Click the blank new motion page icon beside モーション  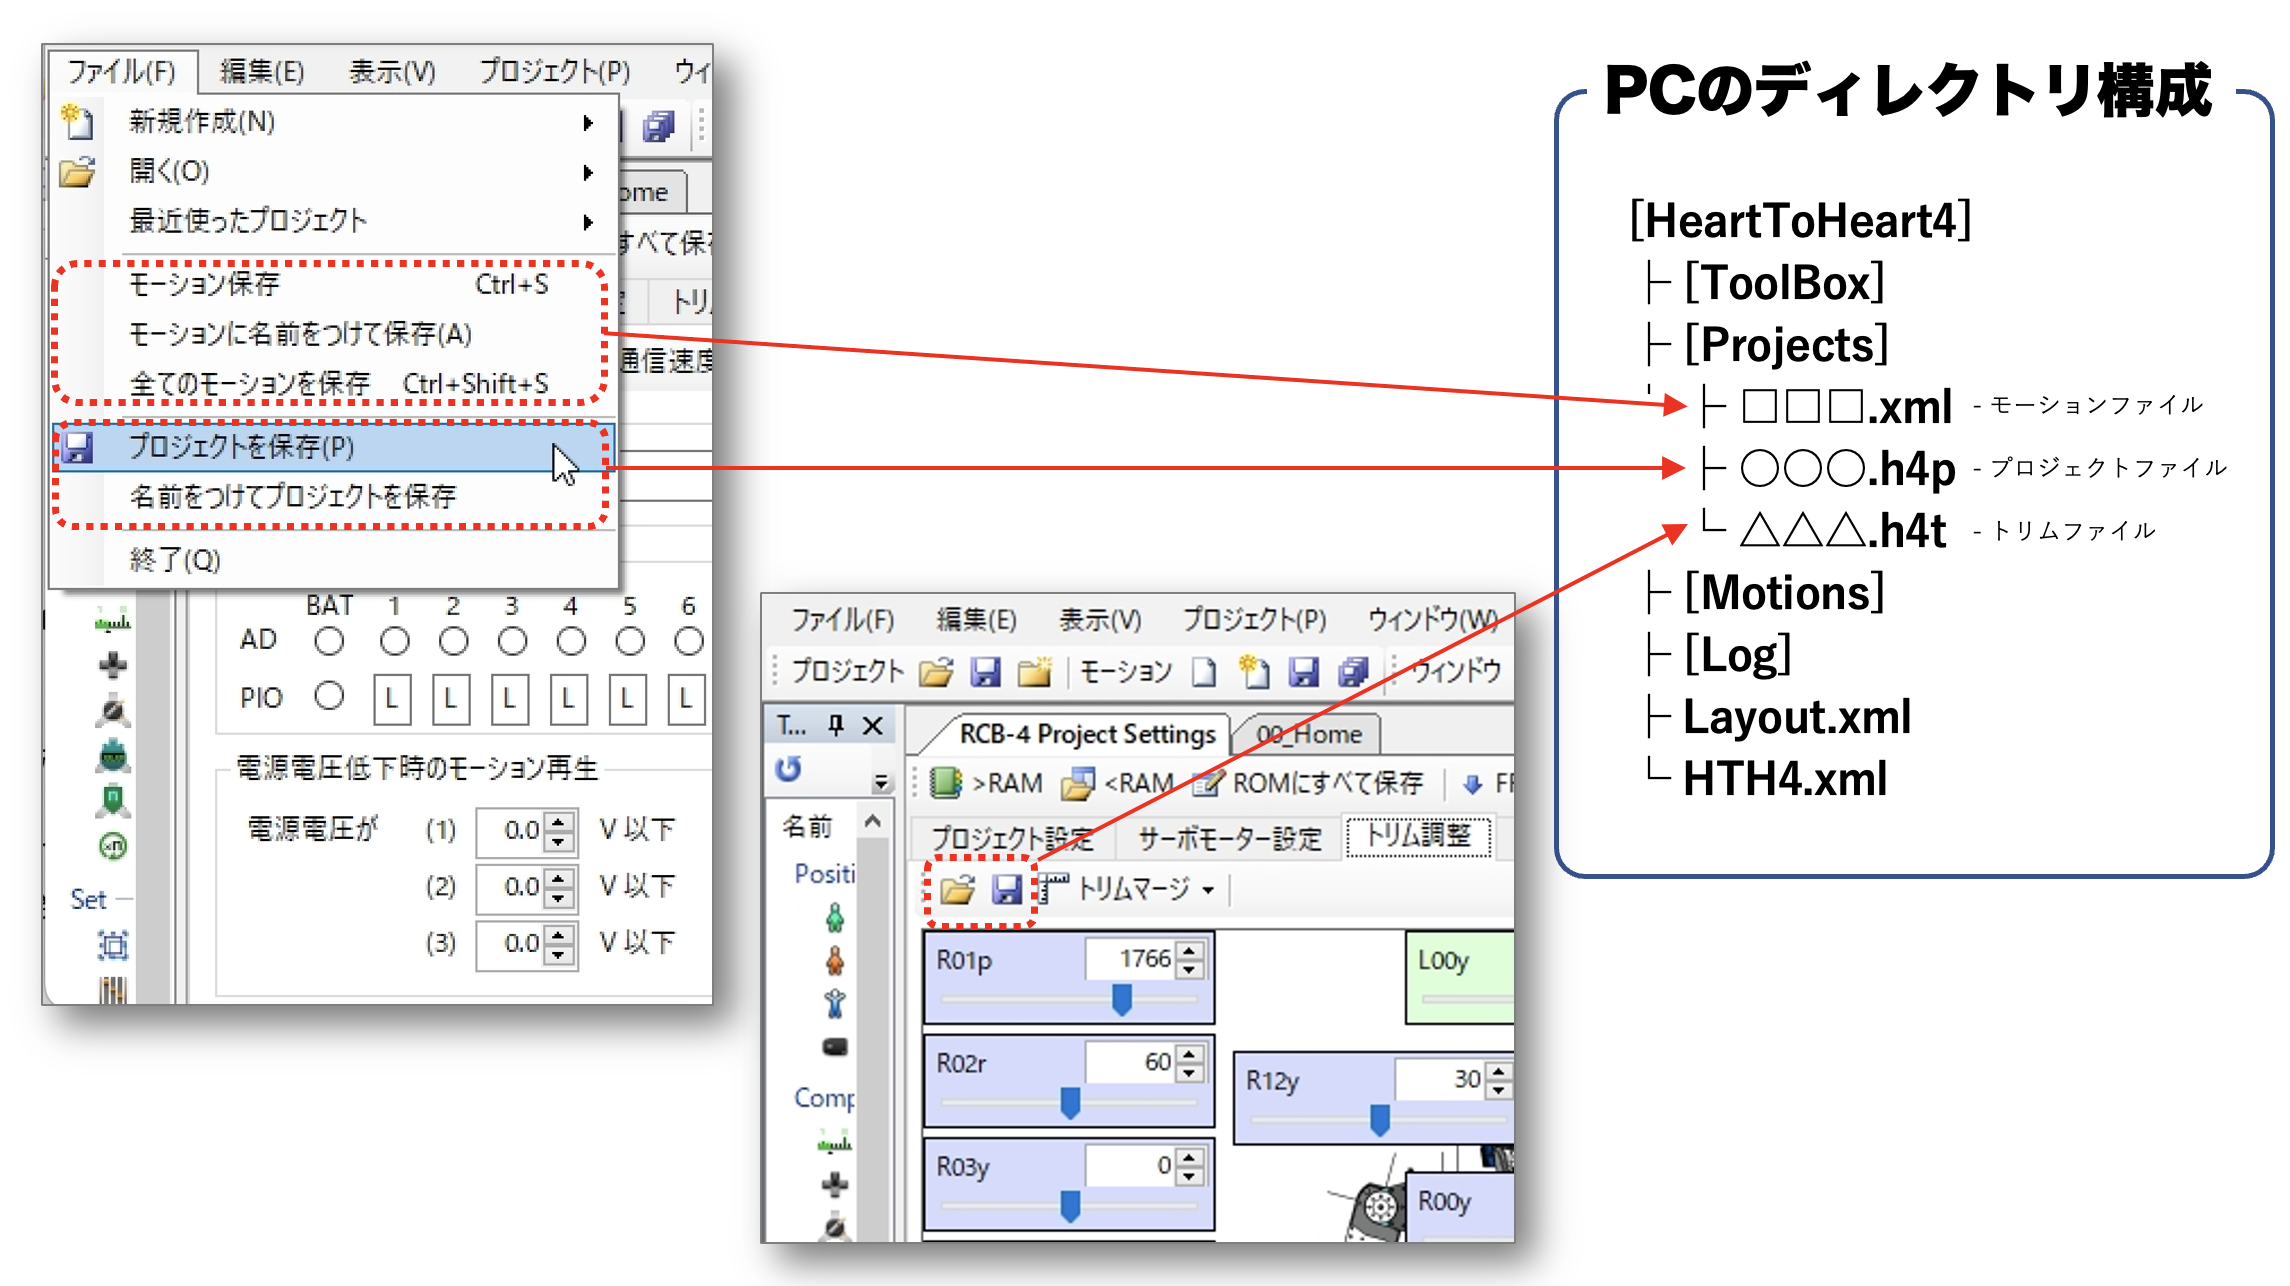[x=1204, y=672]
